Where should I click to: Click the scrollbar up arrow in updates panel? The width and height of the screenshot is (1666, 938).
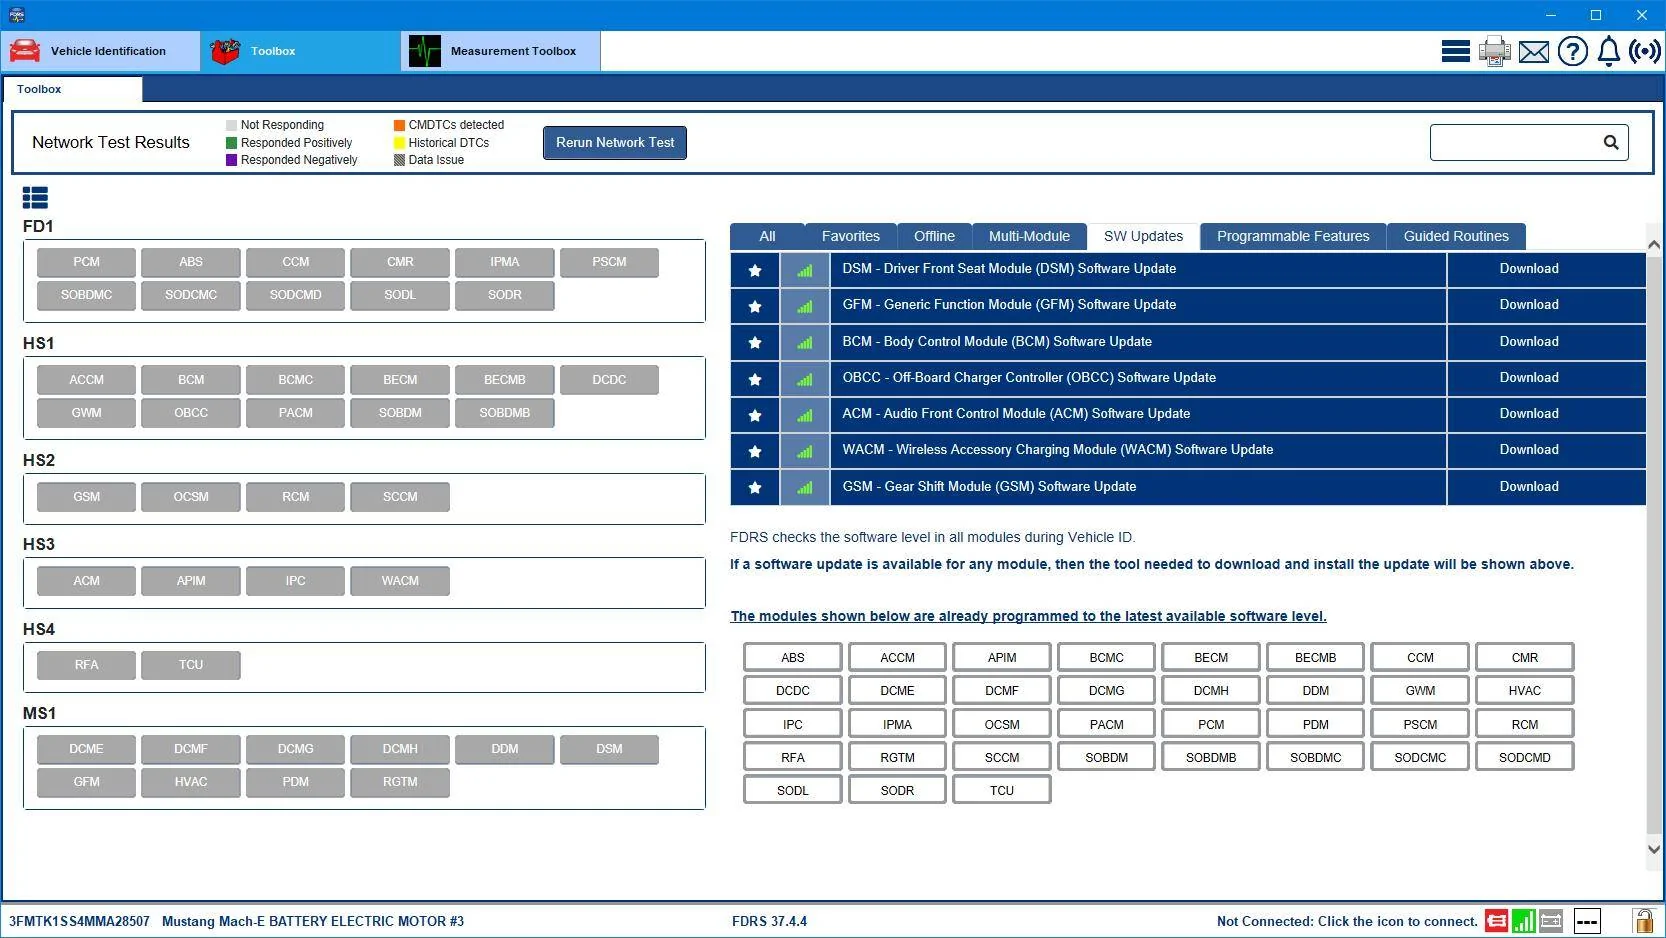[1654, 245]
